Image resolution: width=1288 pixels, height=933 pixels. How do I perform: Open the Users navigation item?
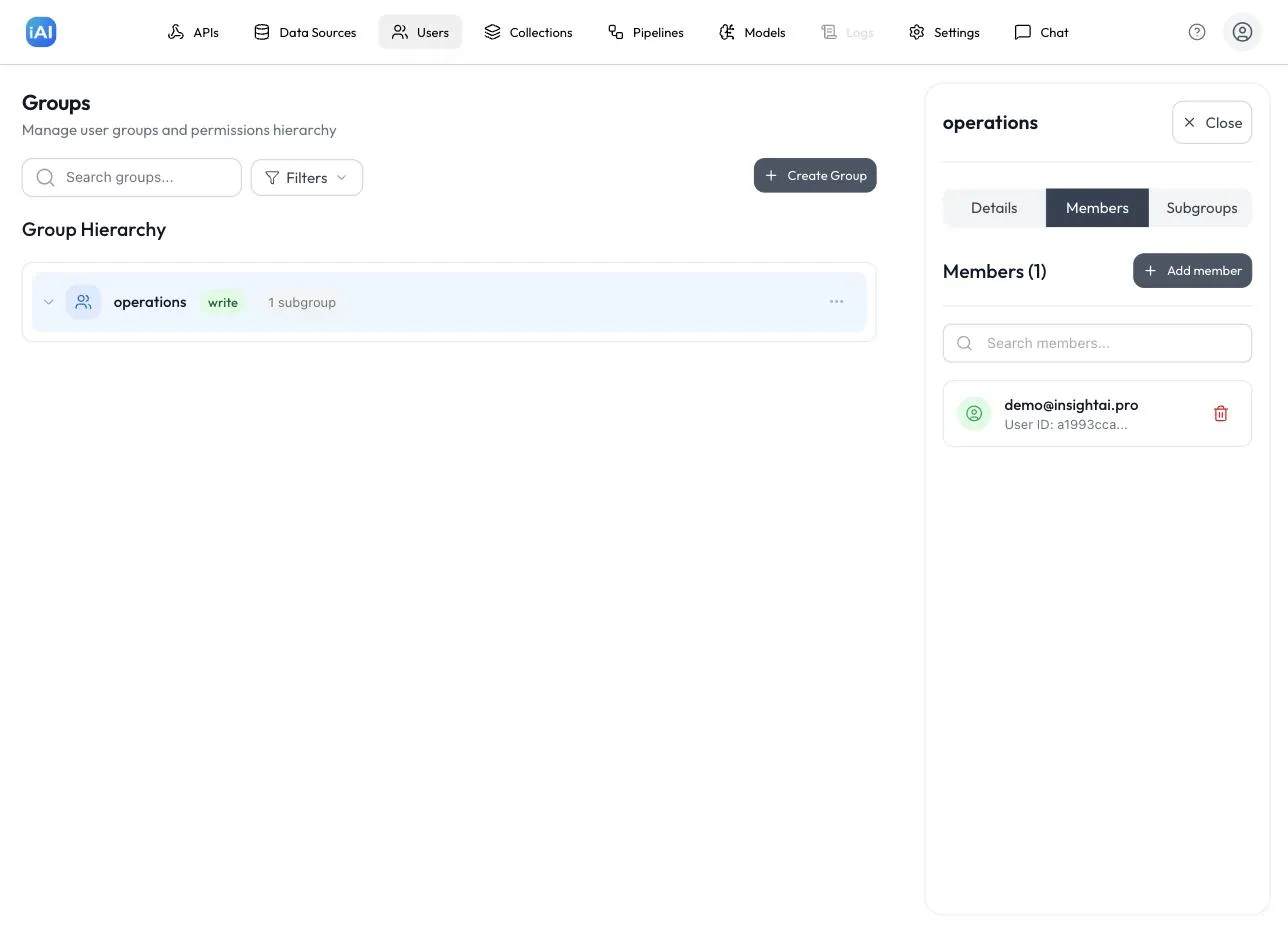[x=420, y=32]
